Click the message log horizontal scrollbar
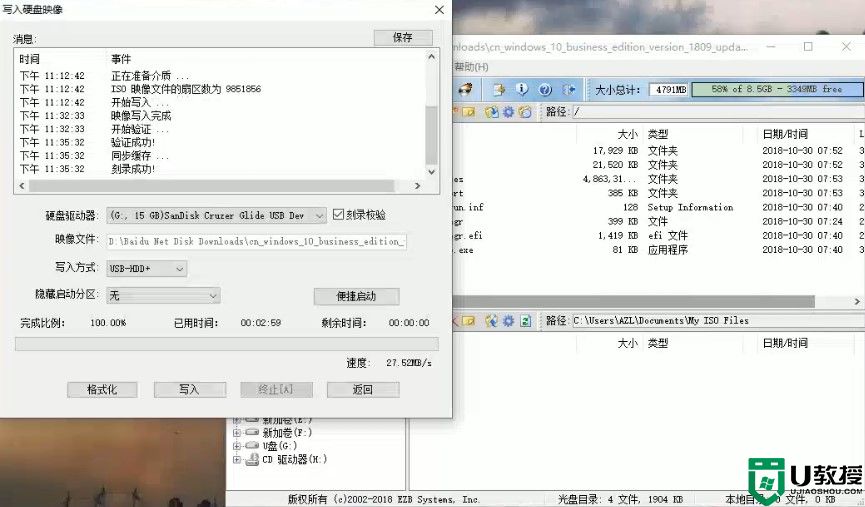This screenshot has width=865, height=507. [x=218, y=186]
